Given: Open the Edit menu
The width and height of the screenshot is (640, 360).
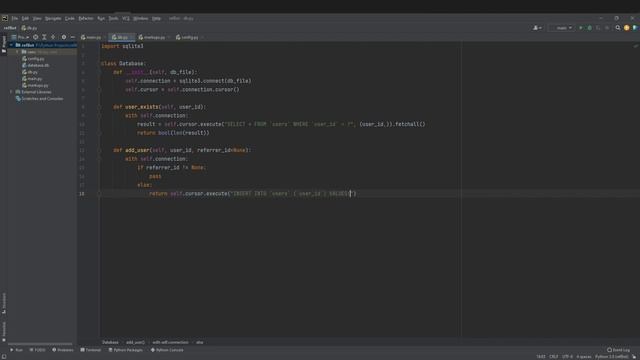Looking at the screenshot, I should [25, 18].
